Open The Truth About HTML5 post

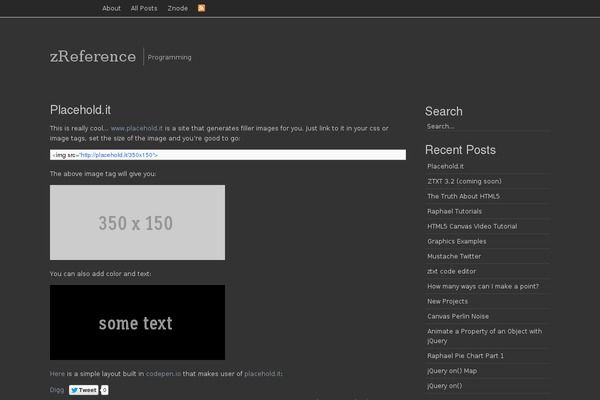click(x=463, y=196)
